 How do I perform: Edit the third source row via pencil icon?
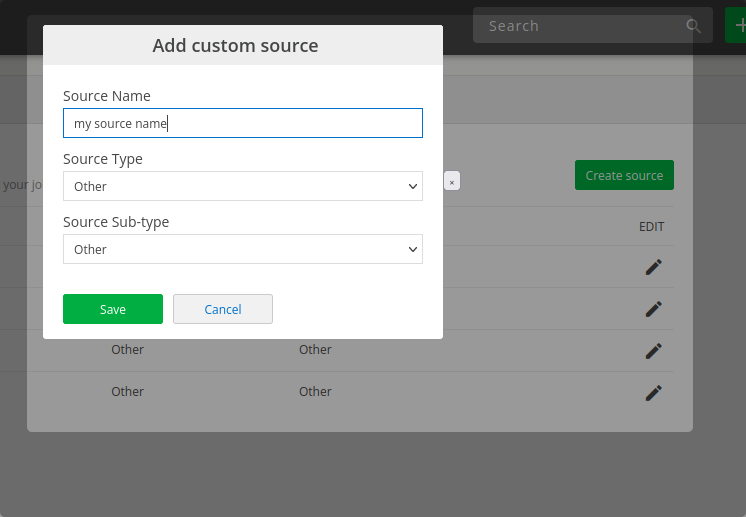[653, 351]
